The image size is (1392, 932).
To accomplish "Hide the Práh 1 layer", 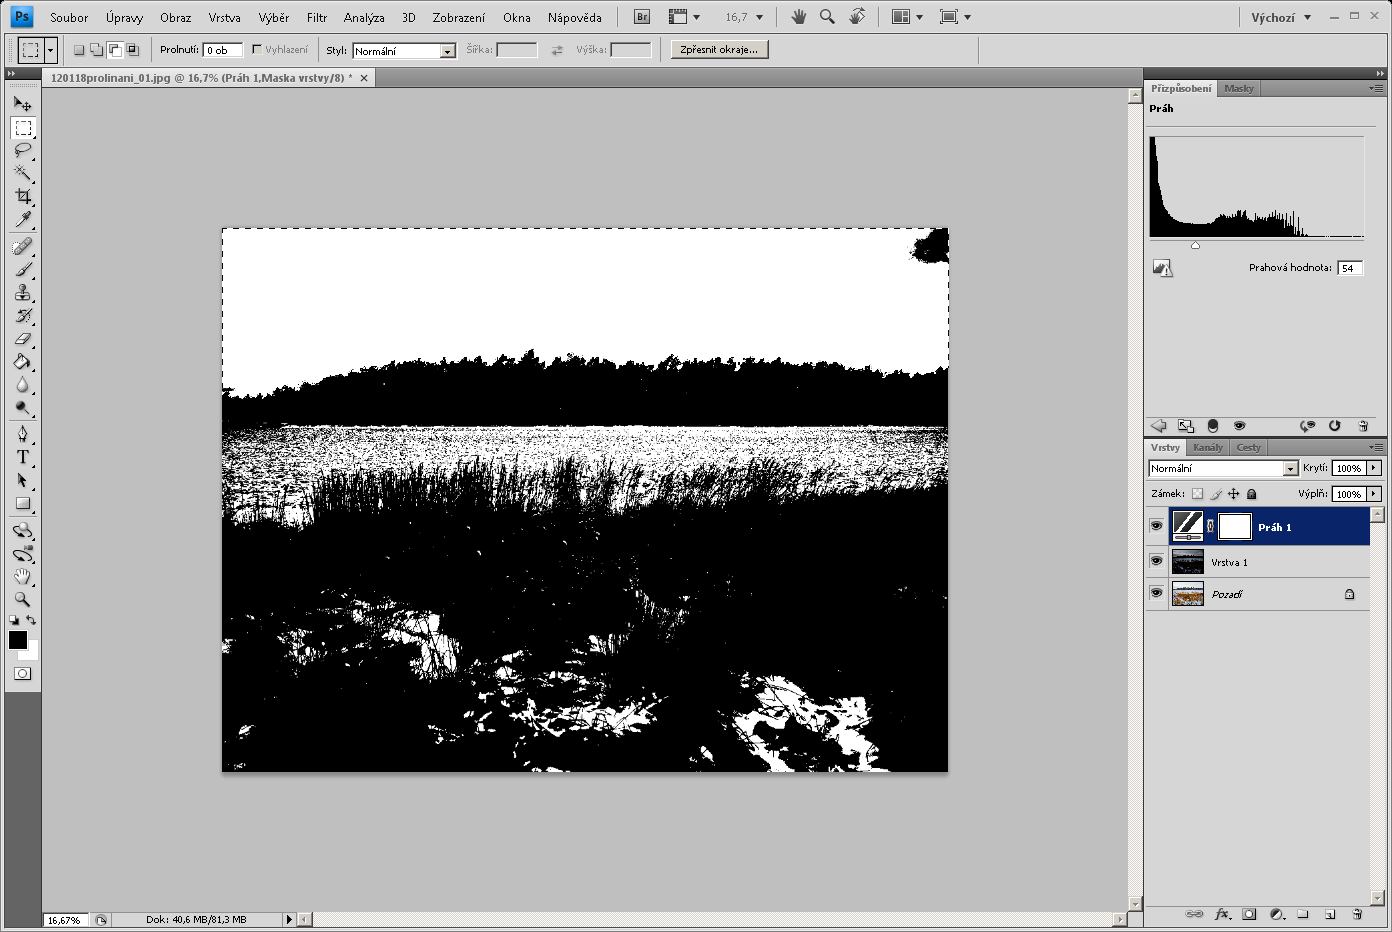I will point(1156,526).
